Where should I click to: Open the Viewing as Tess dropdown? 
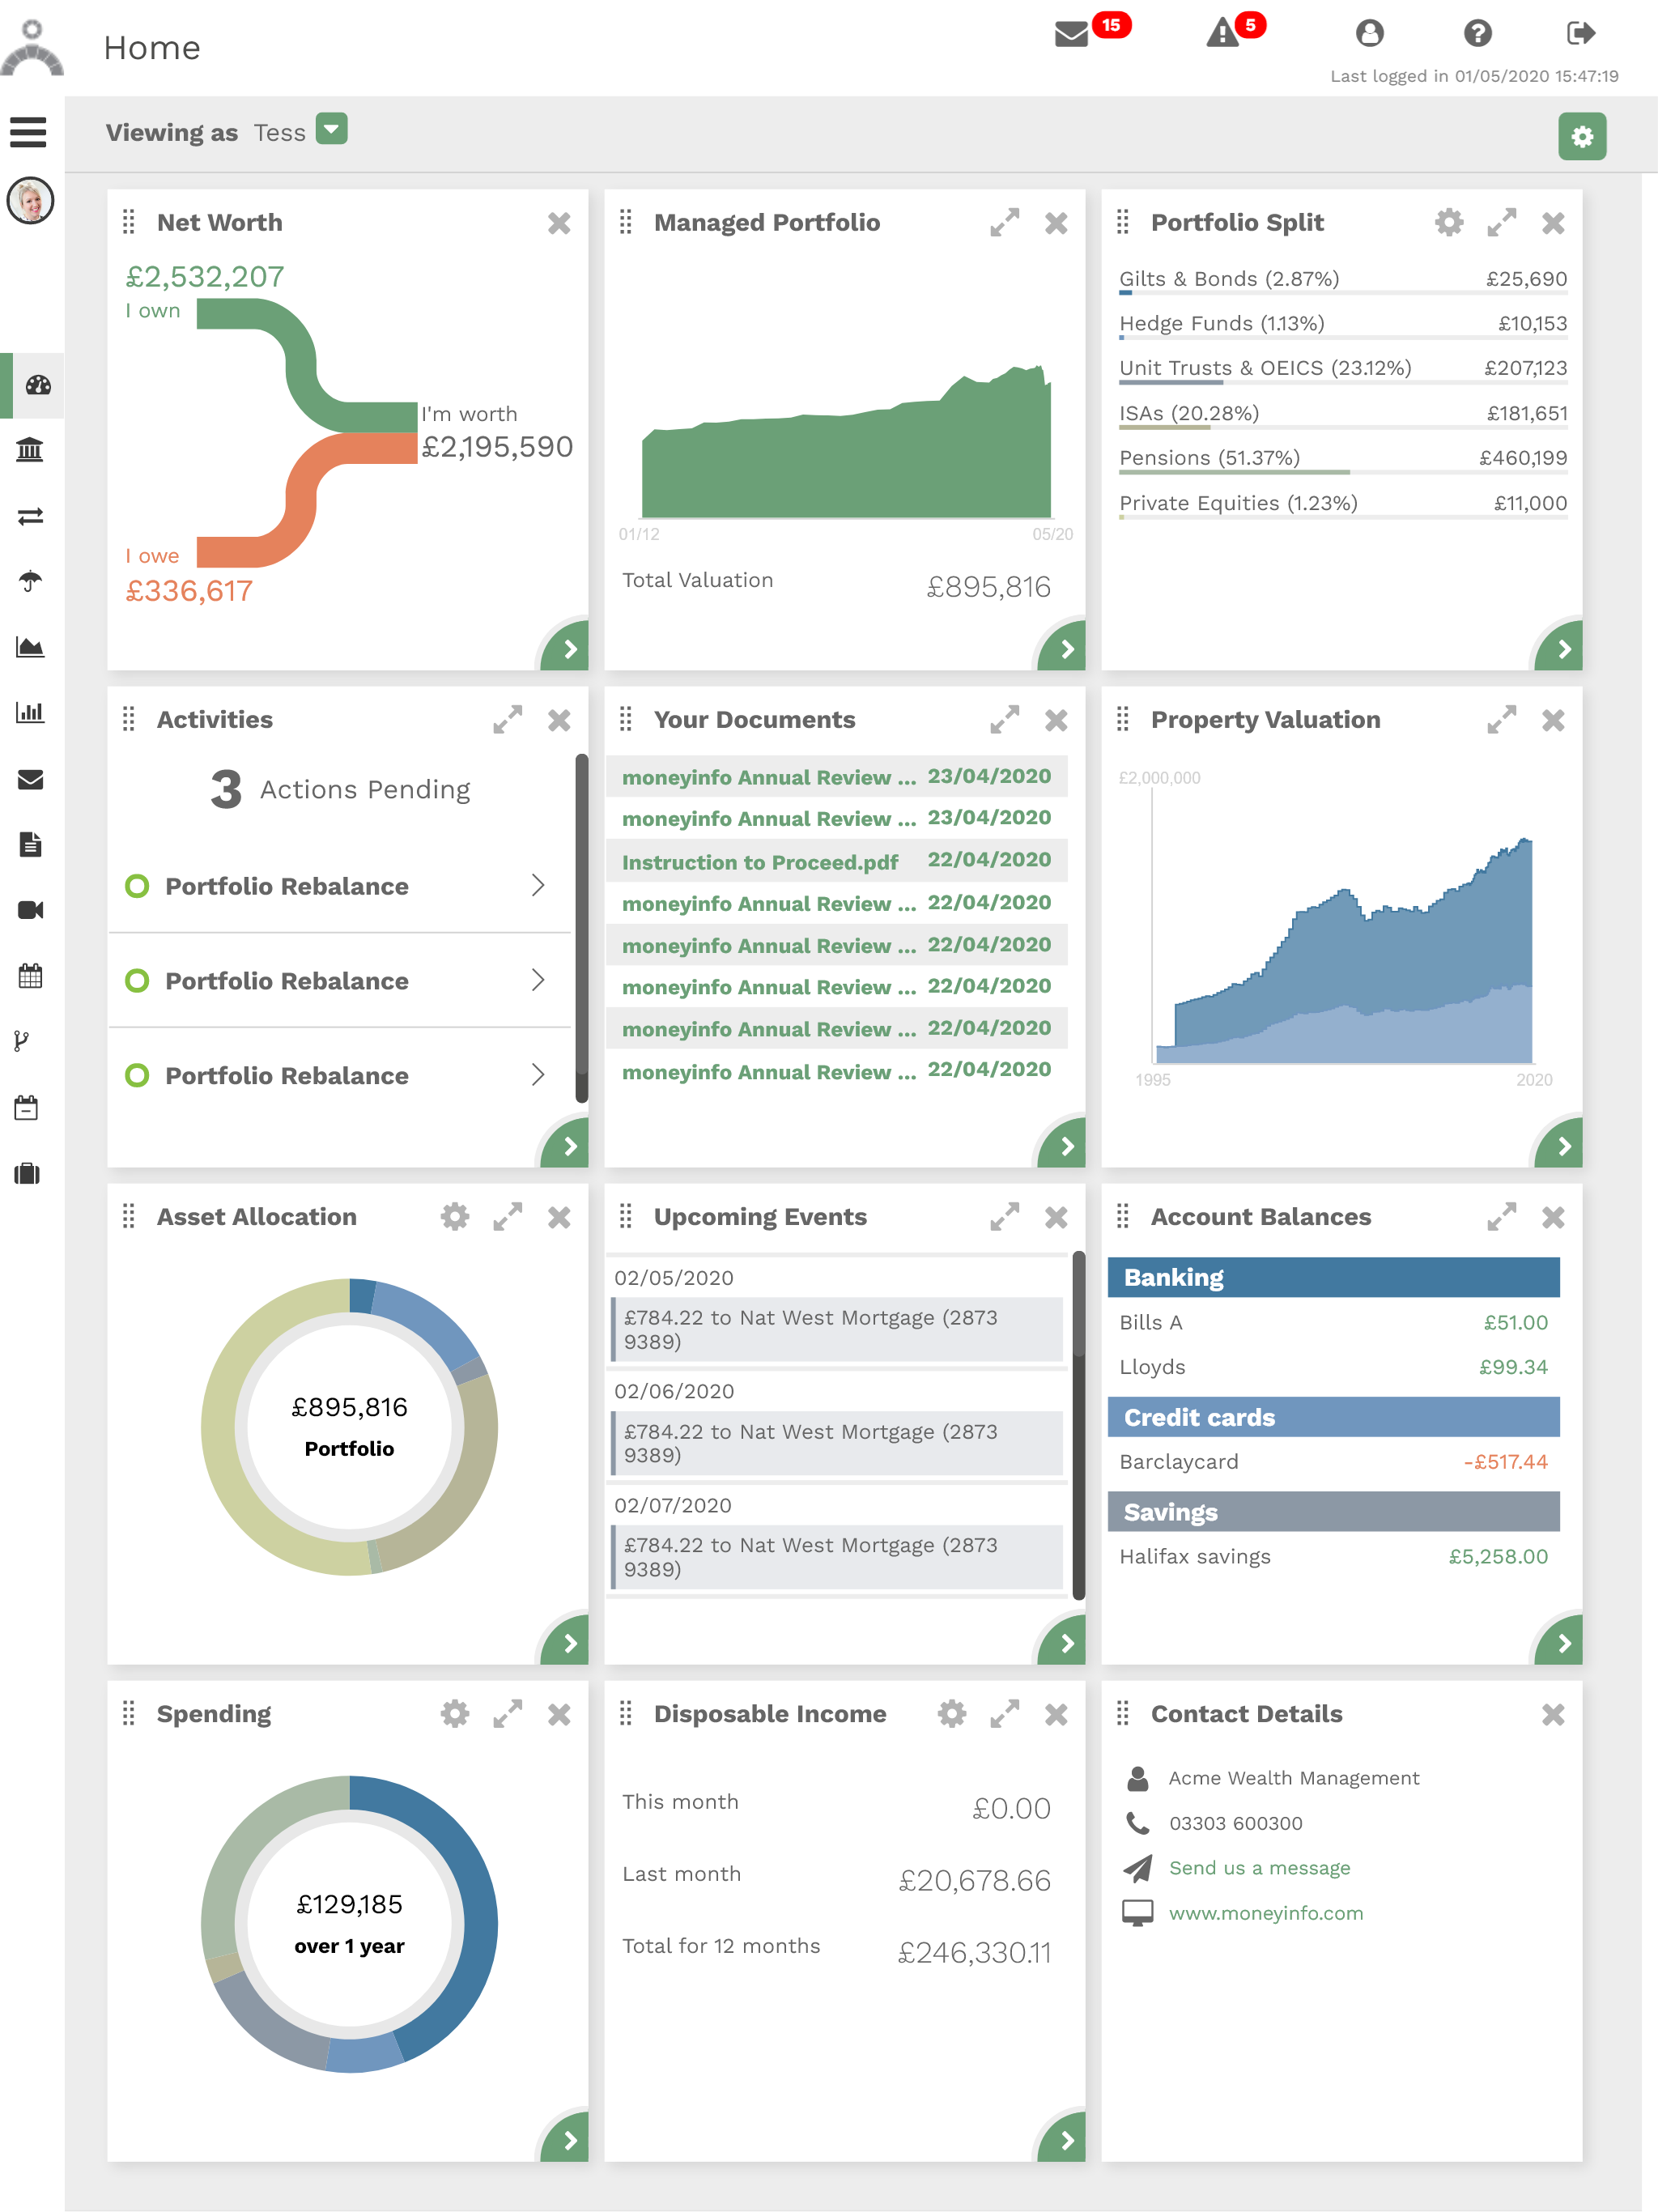331,129
